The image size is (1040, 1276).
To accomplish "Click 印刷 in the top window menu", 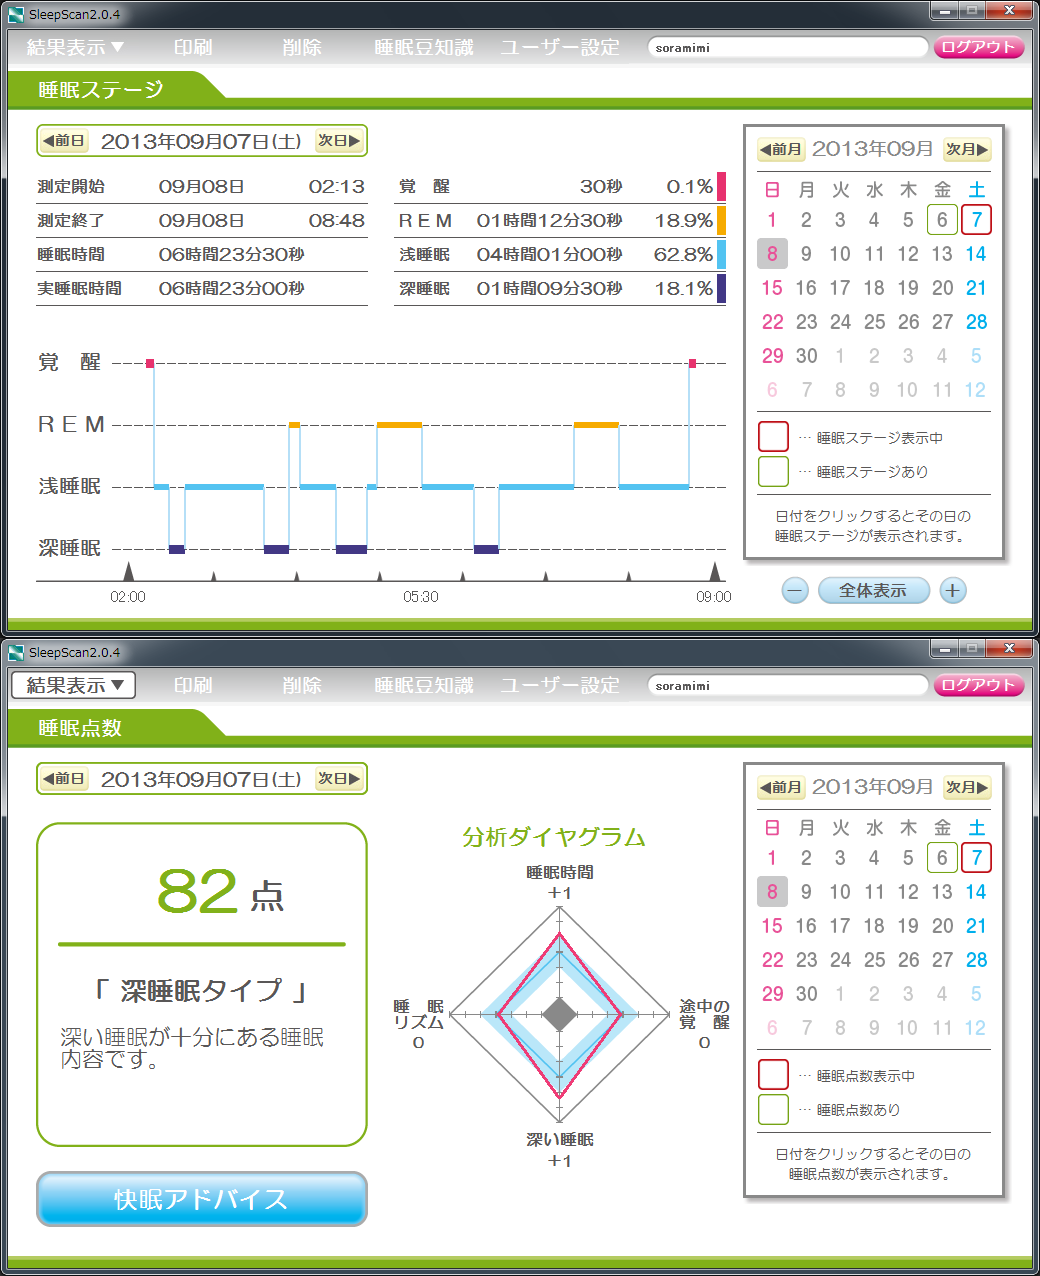I will (x=193, y=47).
